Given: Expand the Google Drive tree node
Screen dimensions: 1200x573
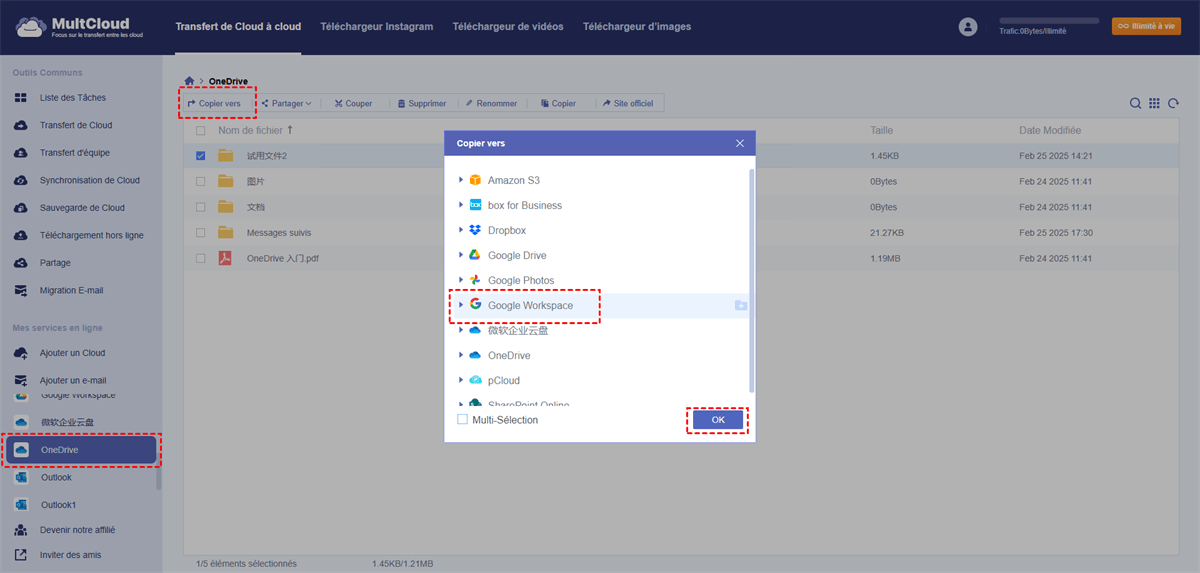Looking at the screenshot, I should click(461, 255).
